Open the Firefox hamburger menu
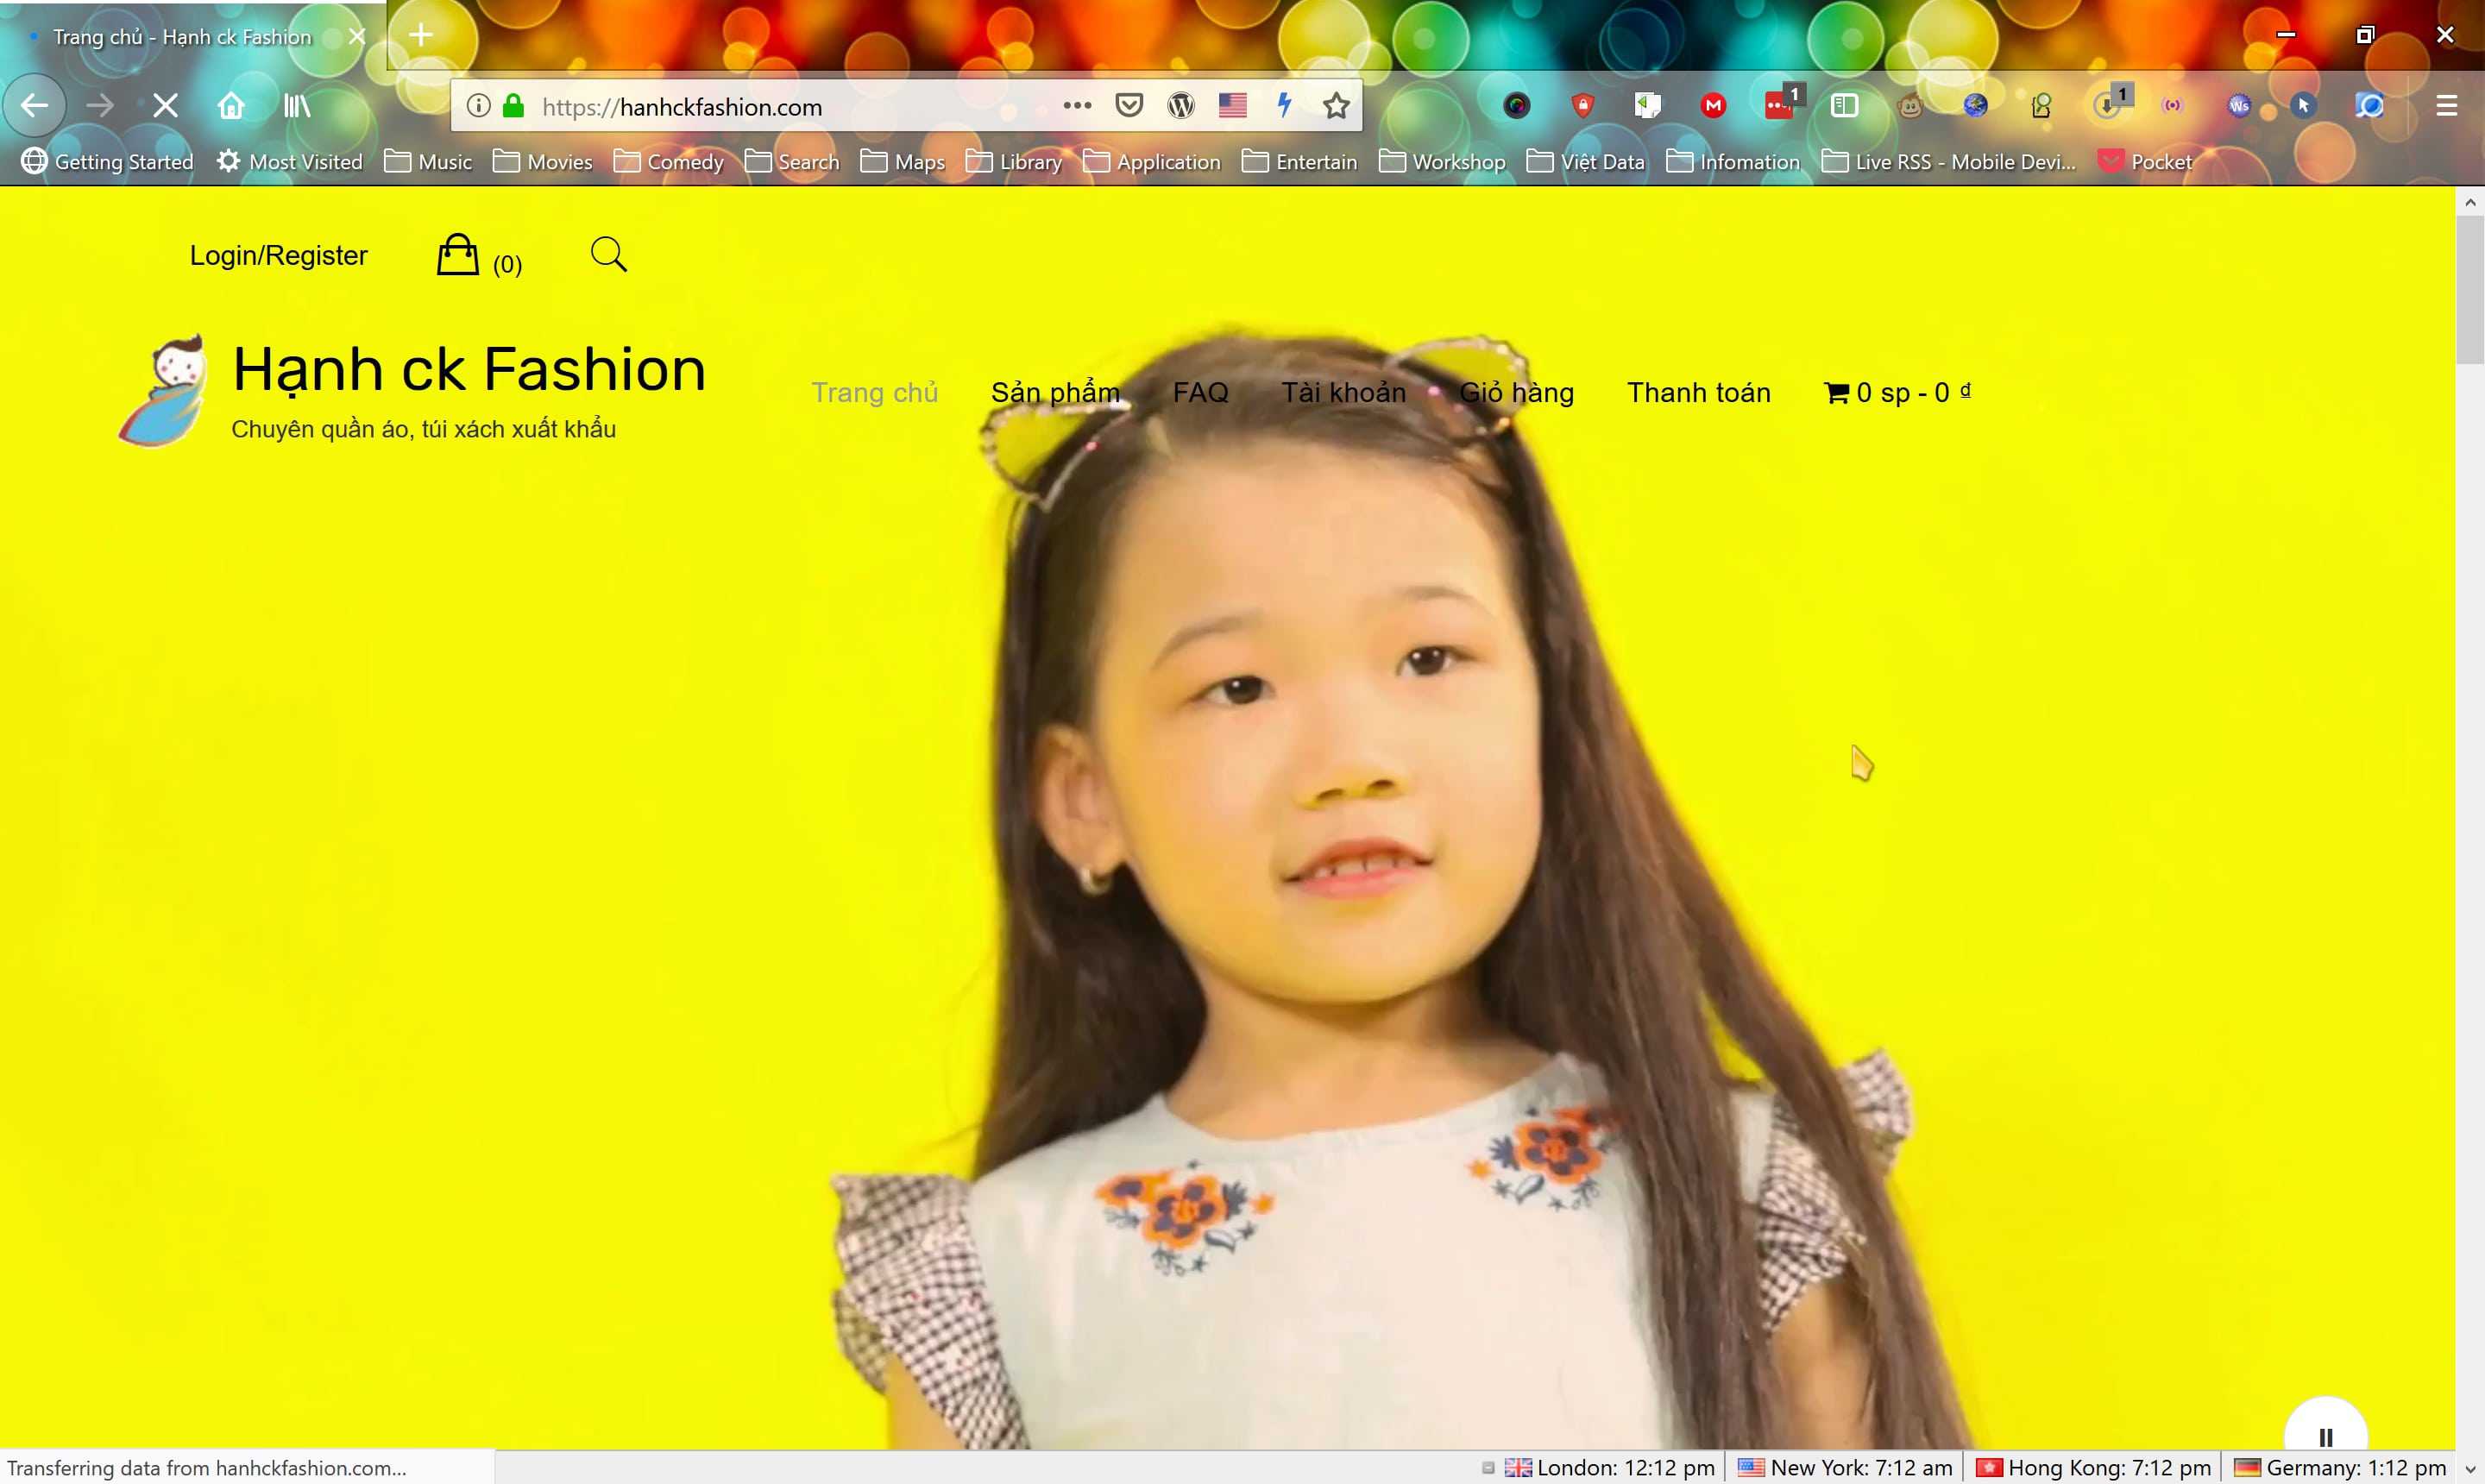The height and width of the screenshot is (1484, 2485). 2447,105
